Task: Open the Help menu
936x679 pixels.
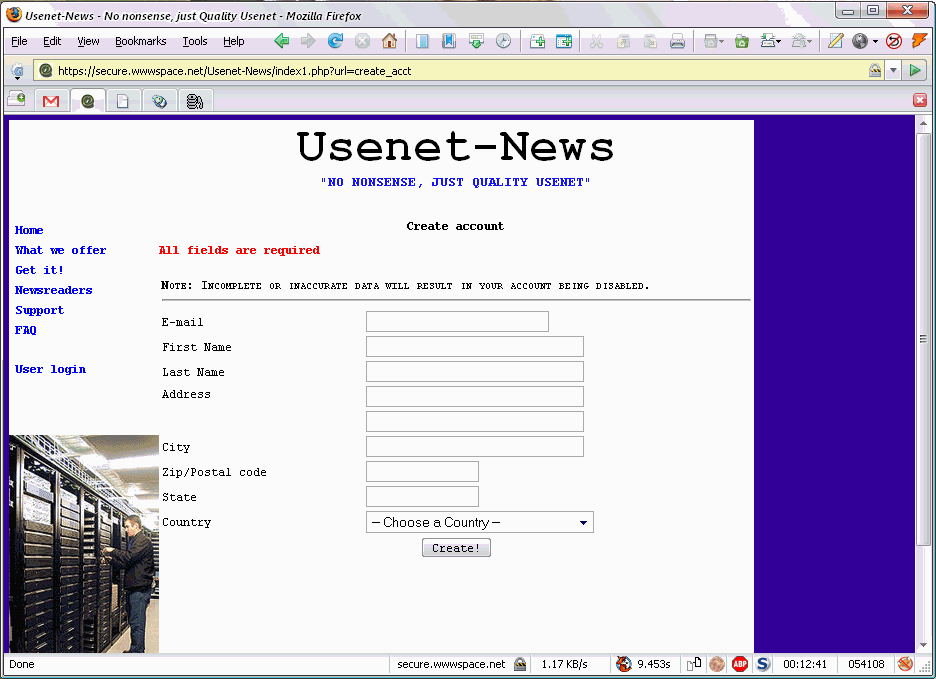Action: pyautogui.click(x=234, y=41)
